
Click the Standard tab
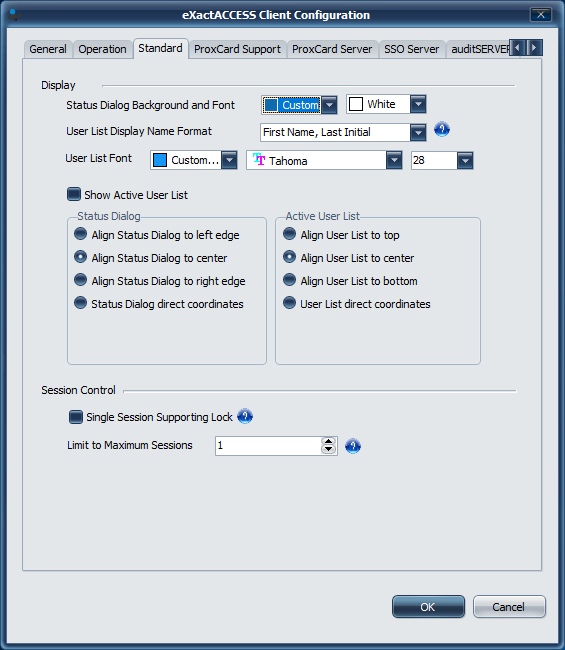(160, 49)
